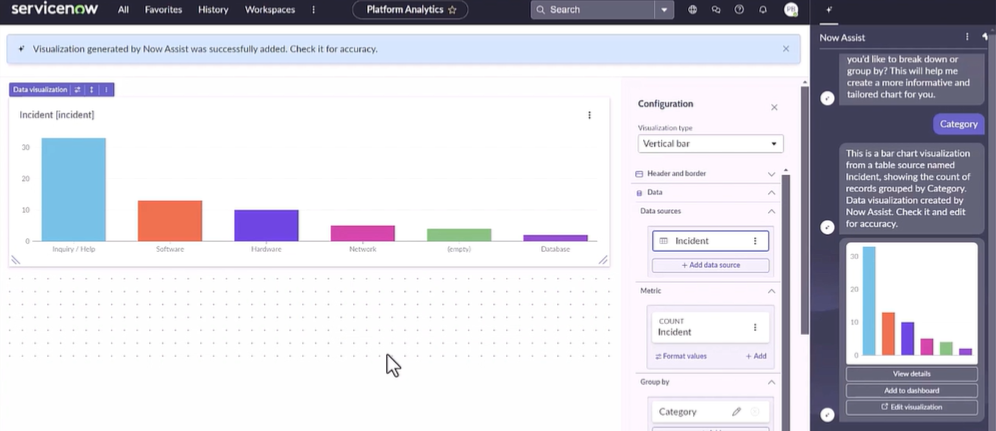Click Format values link
The height and width of the screenshot is (431, 996).
click(x=681, y=356)
